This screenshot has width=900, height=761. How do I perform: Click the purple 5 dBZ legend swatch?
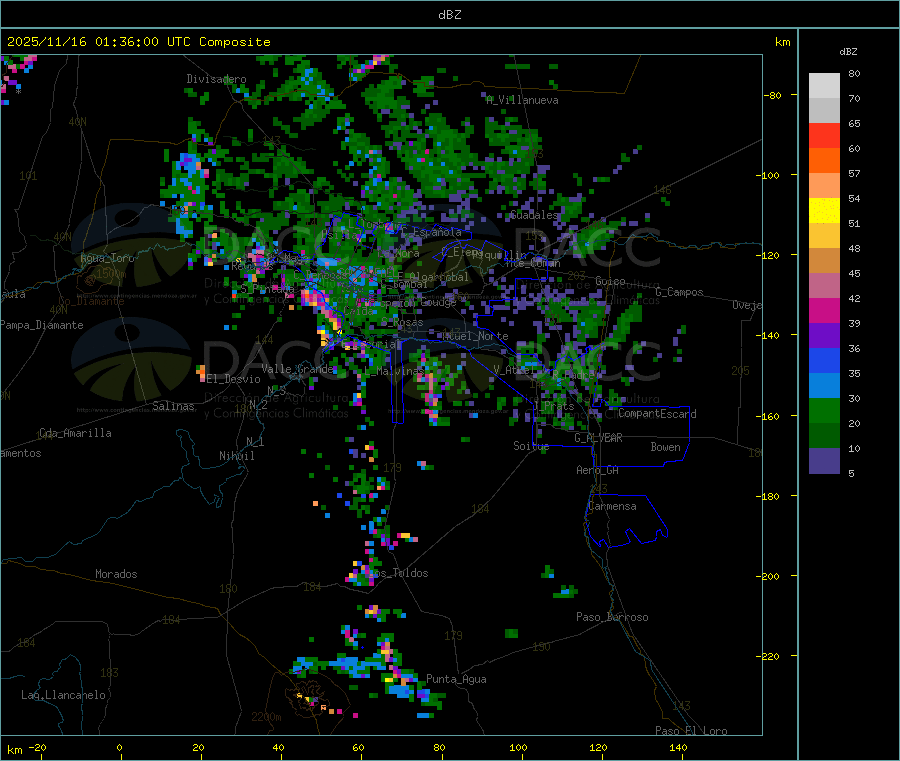tap(824, 461)
